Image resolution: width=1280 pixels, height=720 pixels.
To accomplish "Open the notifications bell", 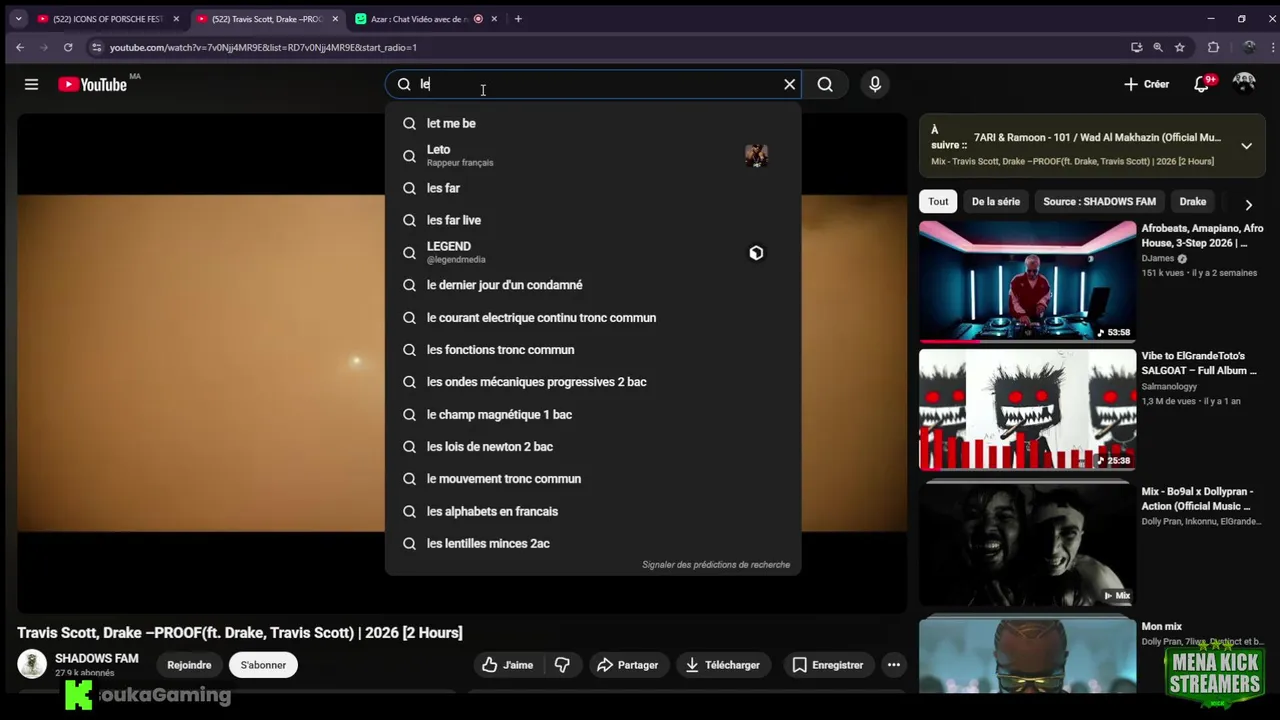I will (1202, 85).
